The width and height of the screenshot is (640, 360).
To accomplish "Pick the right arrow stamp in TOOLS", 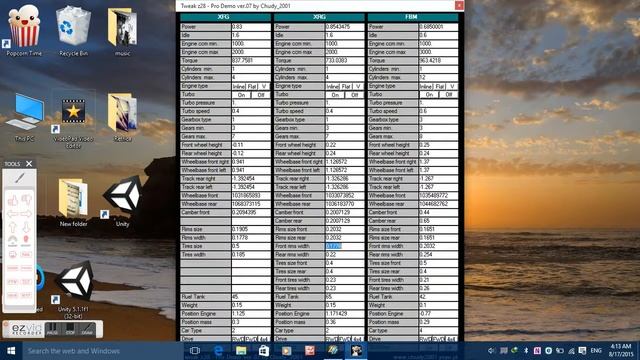I will click(26, 213).
